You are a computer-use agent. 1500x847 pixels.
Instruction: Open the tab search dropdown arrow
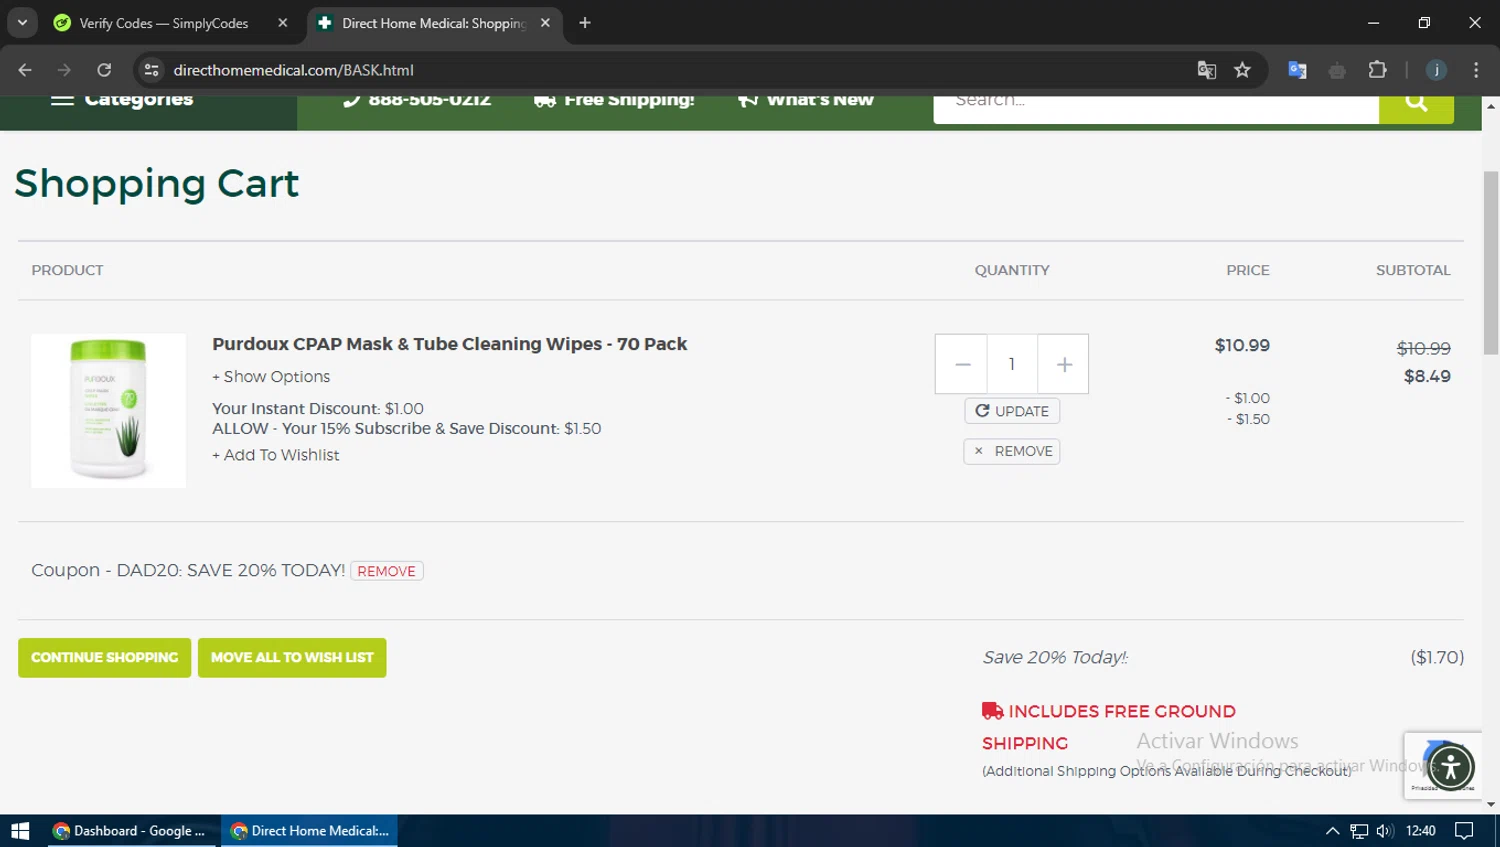click(x=22, y=23)
